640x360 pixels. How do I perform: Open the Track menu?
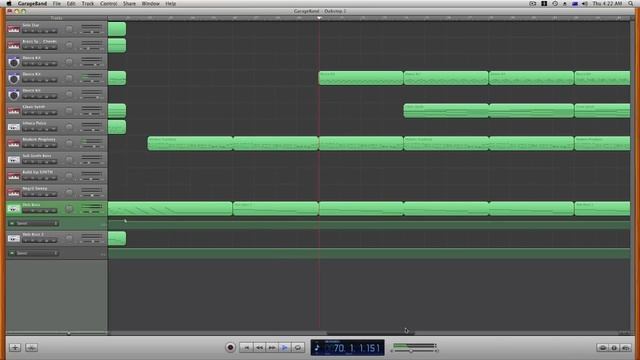(x=87, y=3)
